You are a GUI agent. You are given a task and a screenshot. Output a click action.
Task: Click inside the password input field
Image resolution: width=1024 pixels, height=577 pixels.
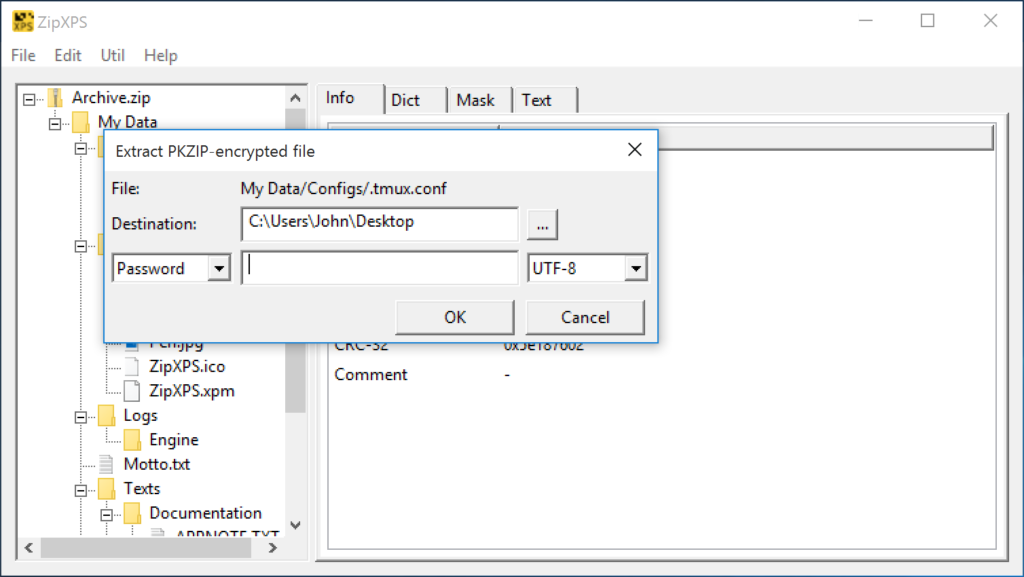point(379,267)
